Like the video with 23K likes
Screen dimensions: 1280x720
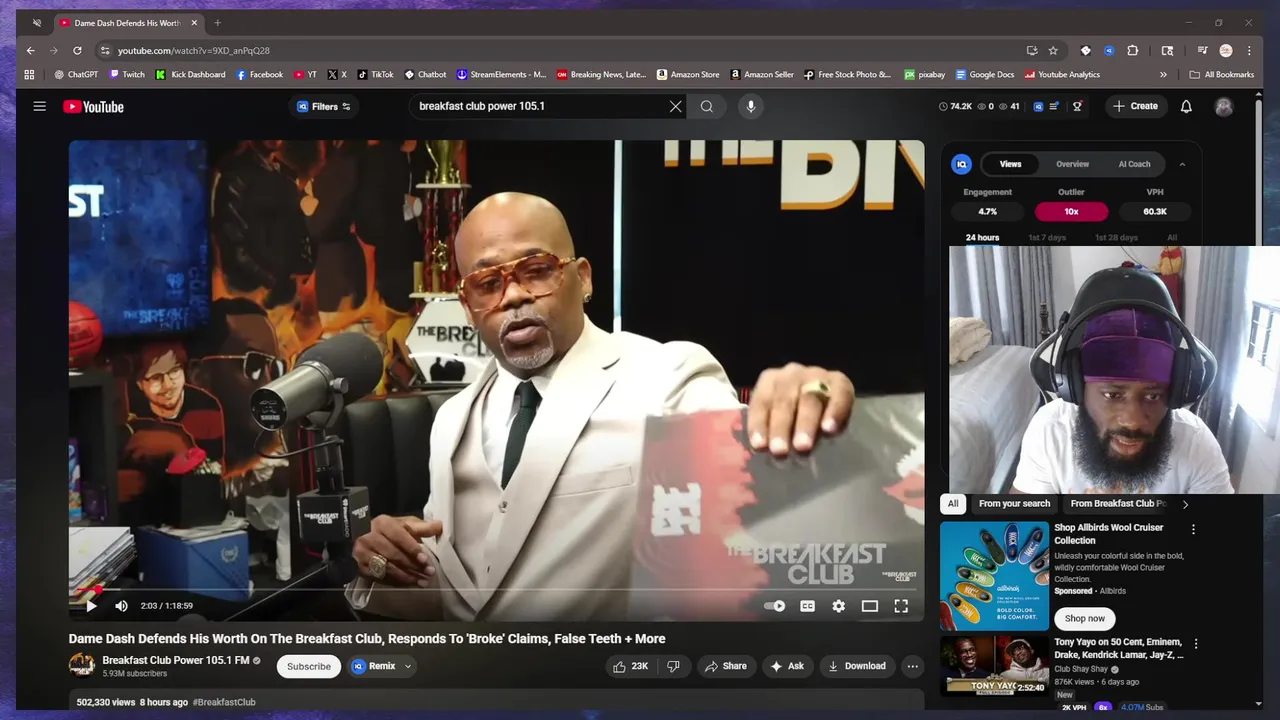click(x=631, y=666)
